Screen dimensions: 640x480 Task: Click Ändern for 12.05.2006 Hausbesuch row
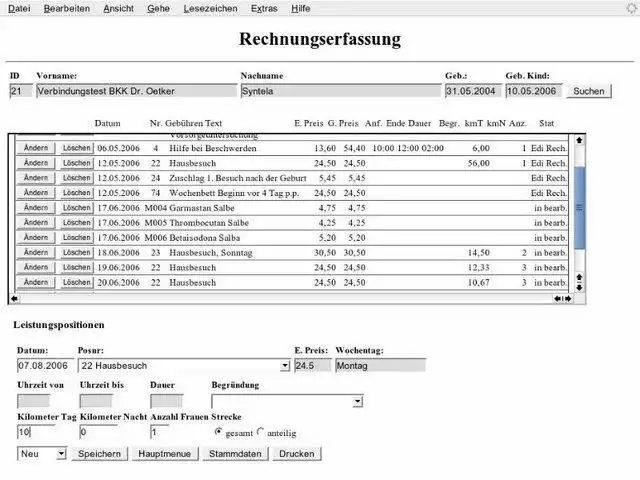click(36, 163)
